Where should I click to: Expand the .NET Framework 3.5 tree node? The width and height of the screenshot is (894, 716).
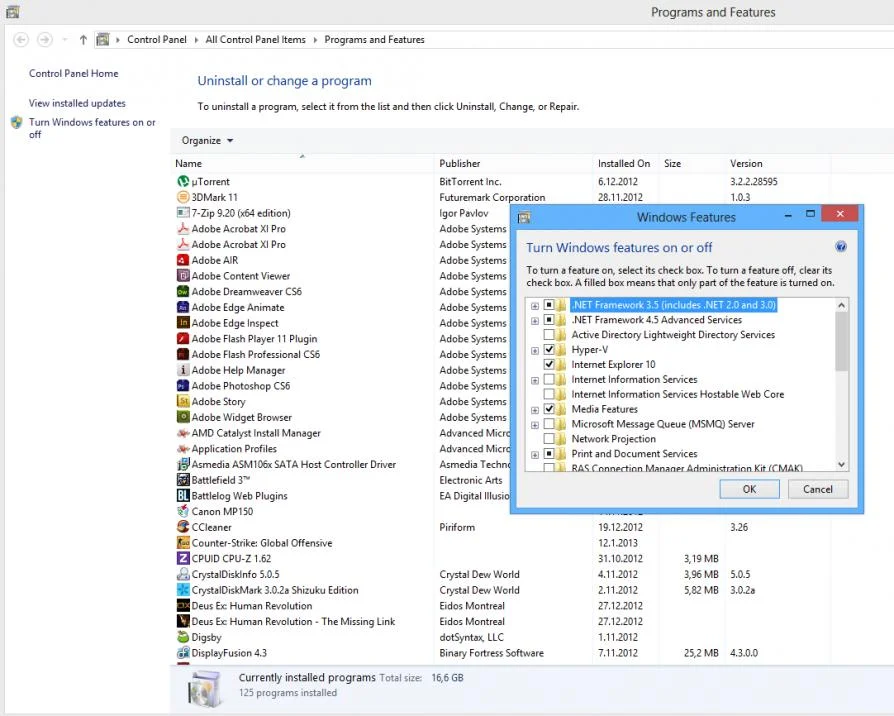[535, 305]
